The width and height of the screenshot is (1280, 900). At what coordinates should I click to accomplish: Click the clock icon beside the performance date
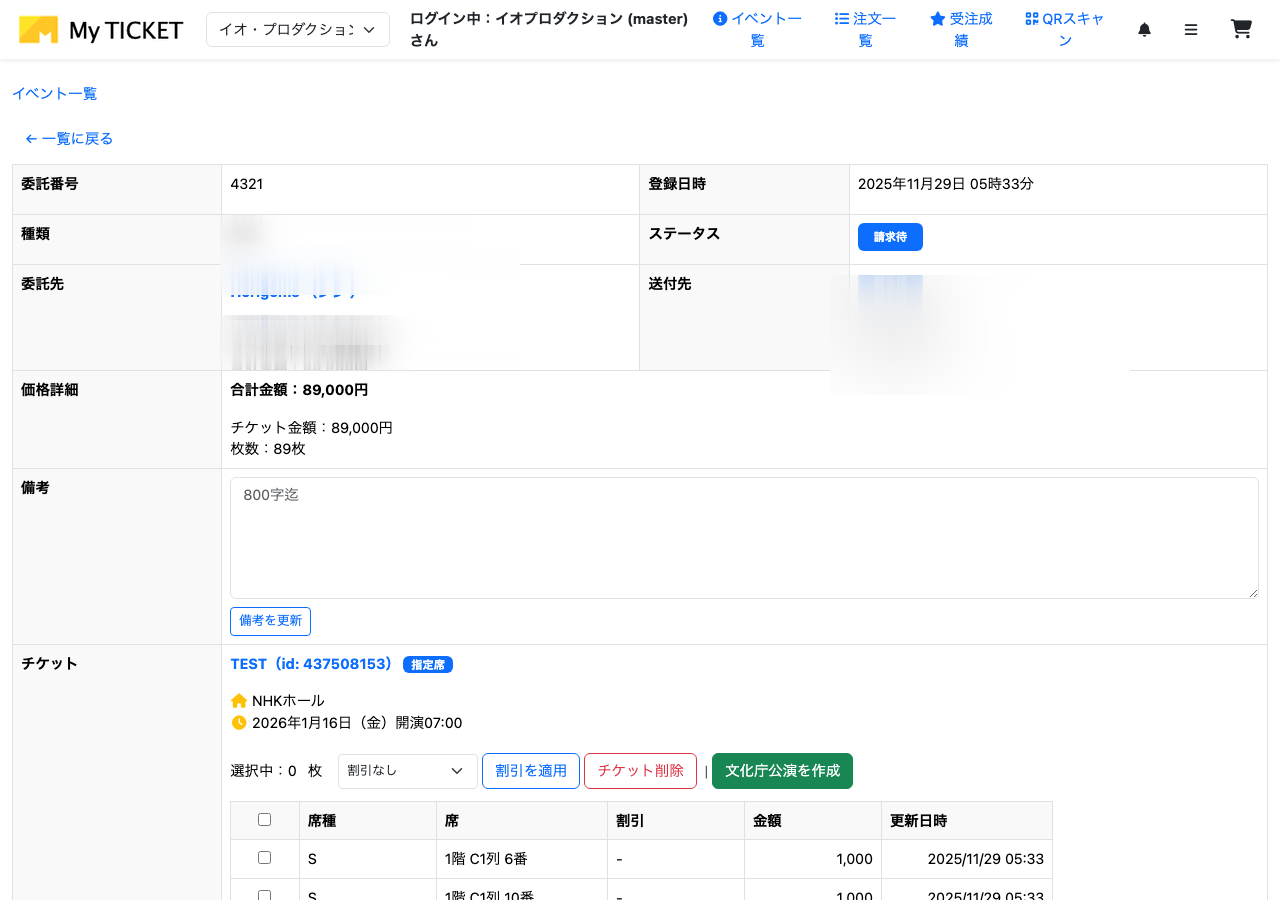(x=237, y=722)
